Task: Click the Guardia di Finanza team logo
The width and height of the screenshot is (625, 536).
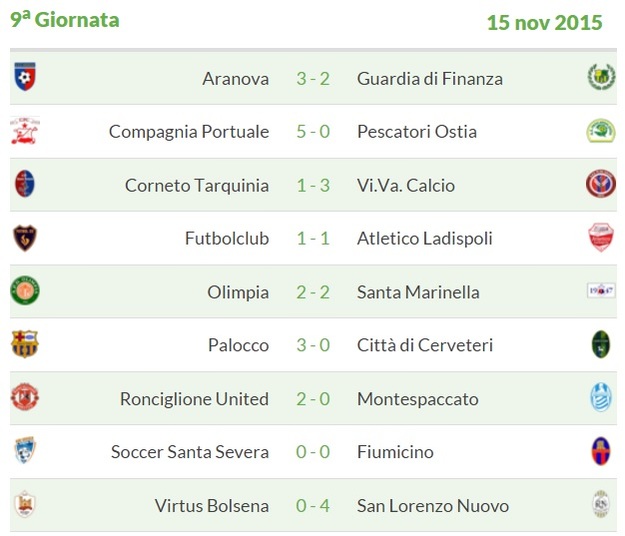Action: pos(601,78)
